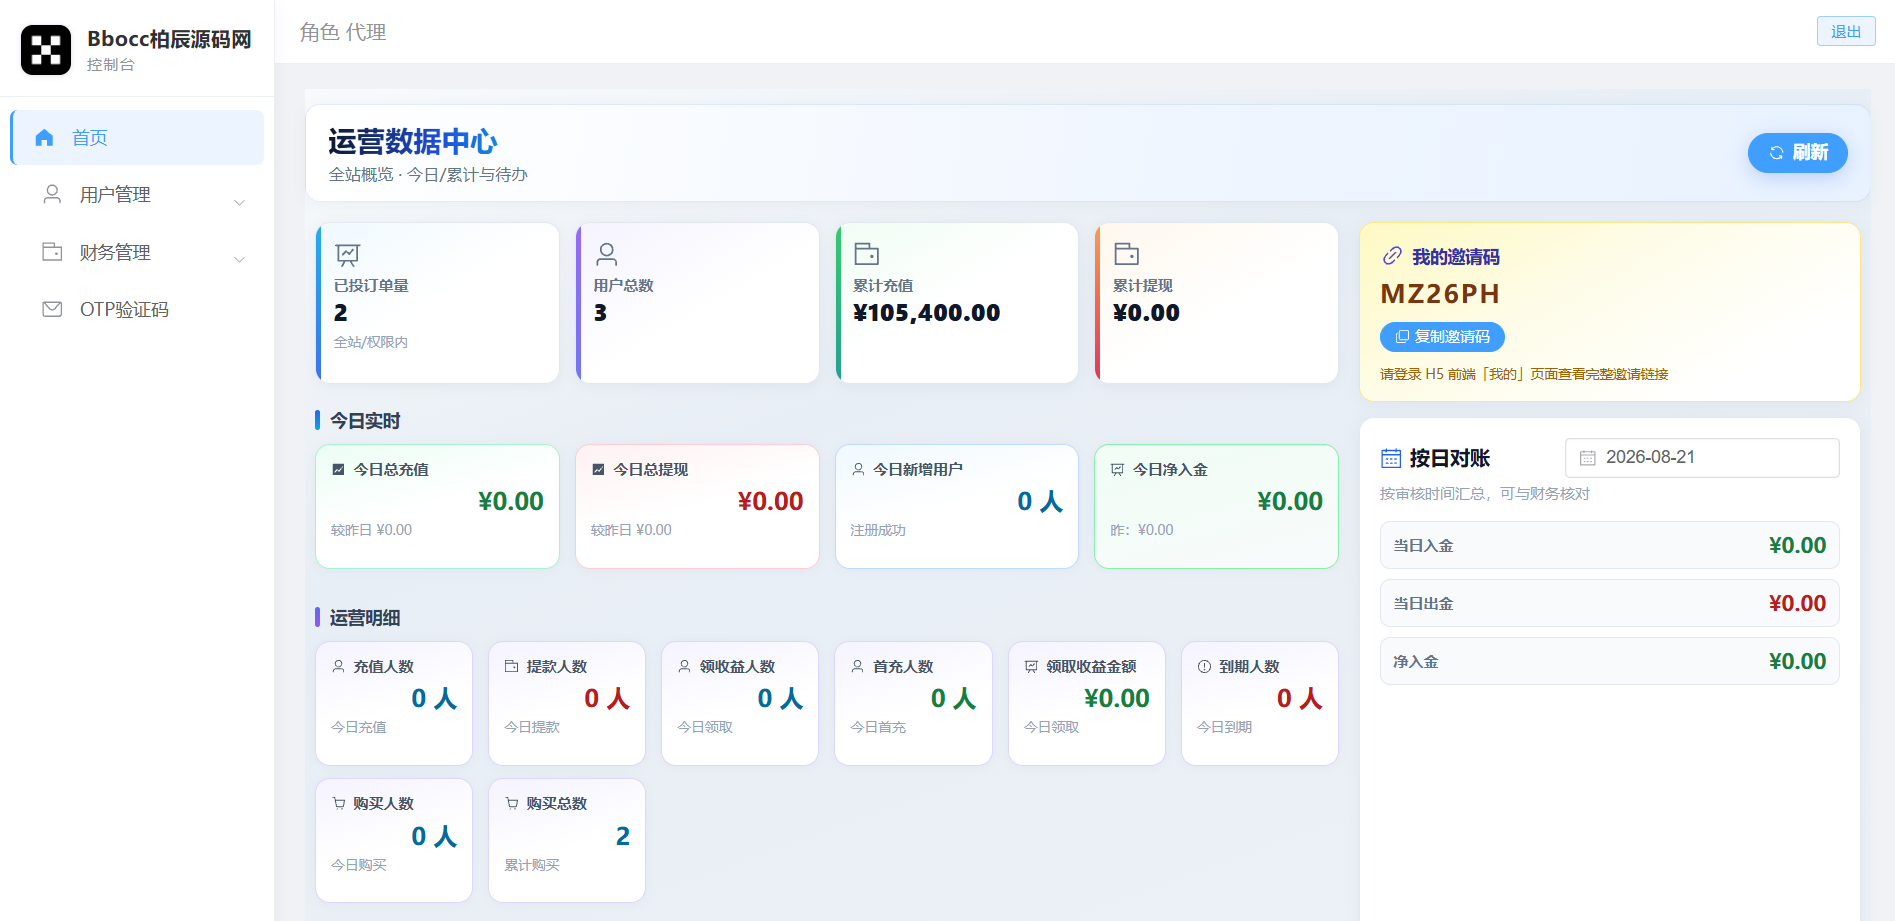
Task: Click the 当日入金 reconciliation row
Action: coord(1609,545)
